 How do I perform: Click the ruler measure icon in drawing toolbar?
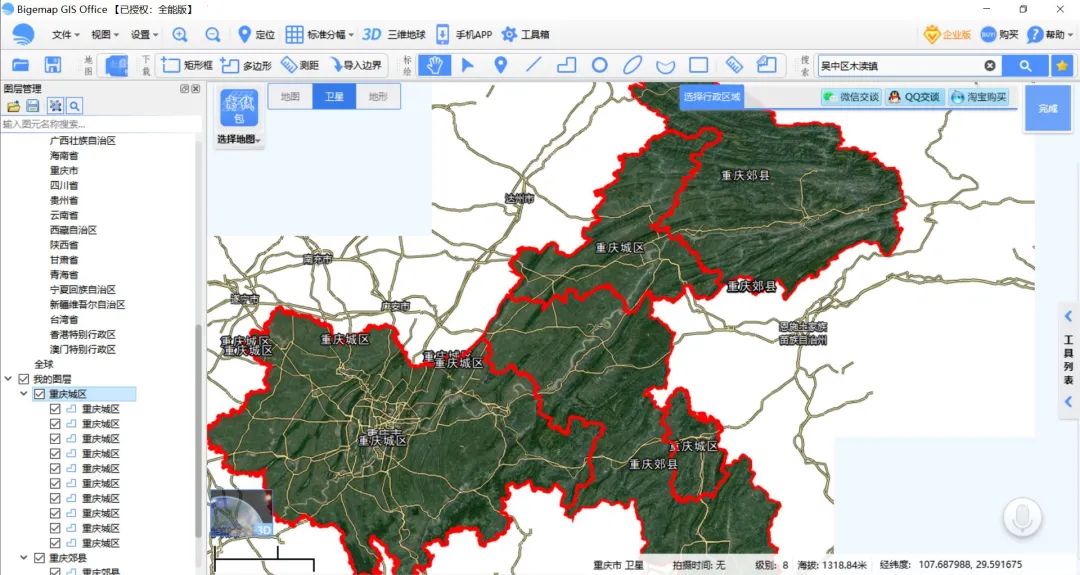pos(734,65)
